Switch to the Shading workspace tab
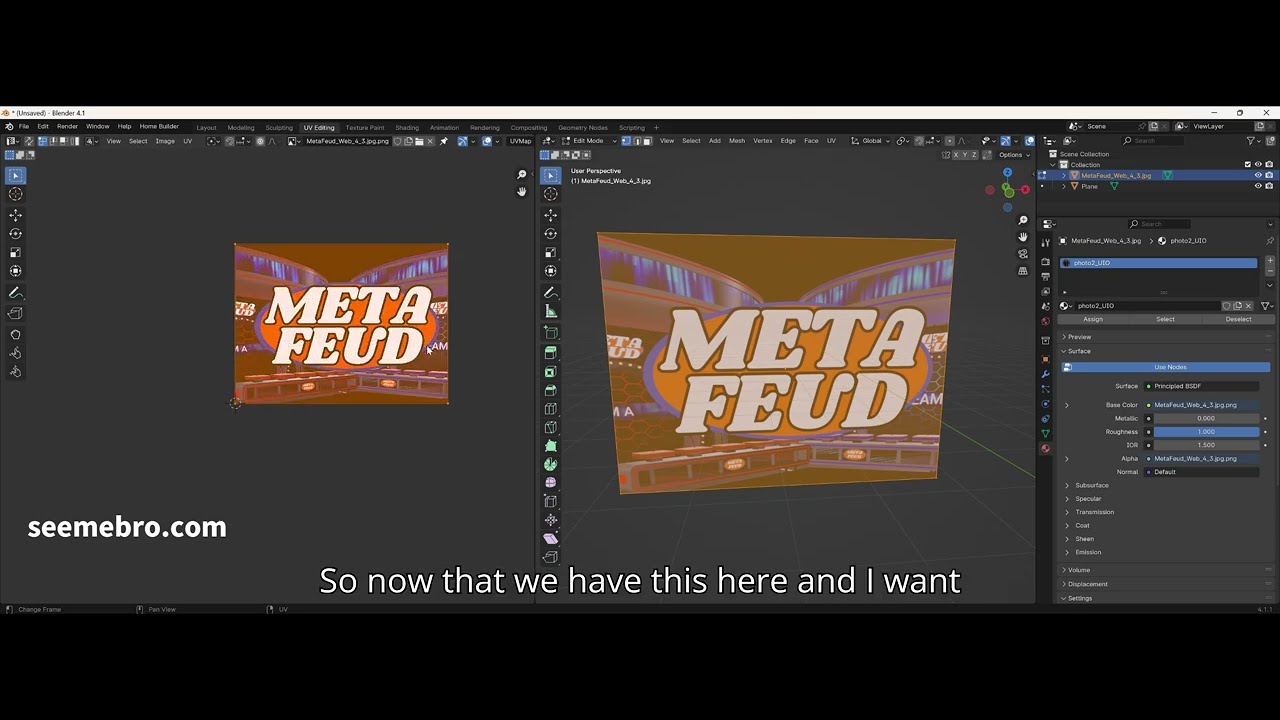 (x=407, y=128)
